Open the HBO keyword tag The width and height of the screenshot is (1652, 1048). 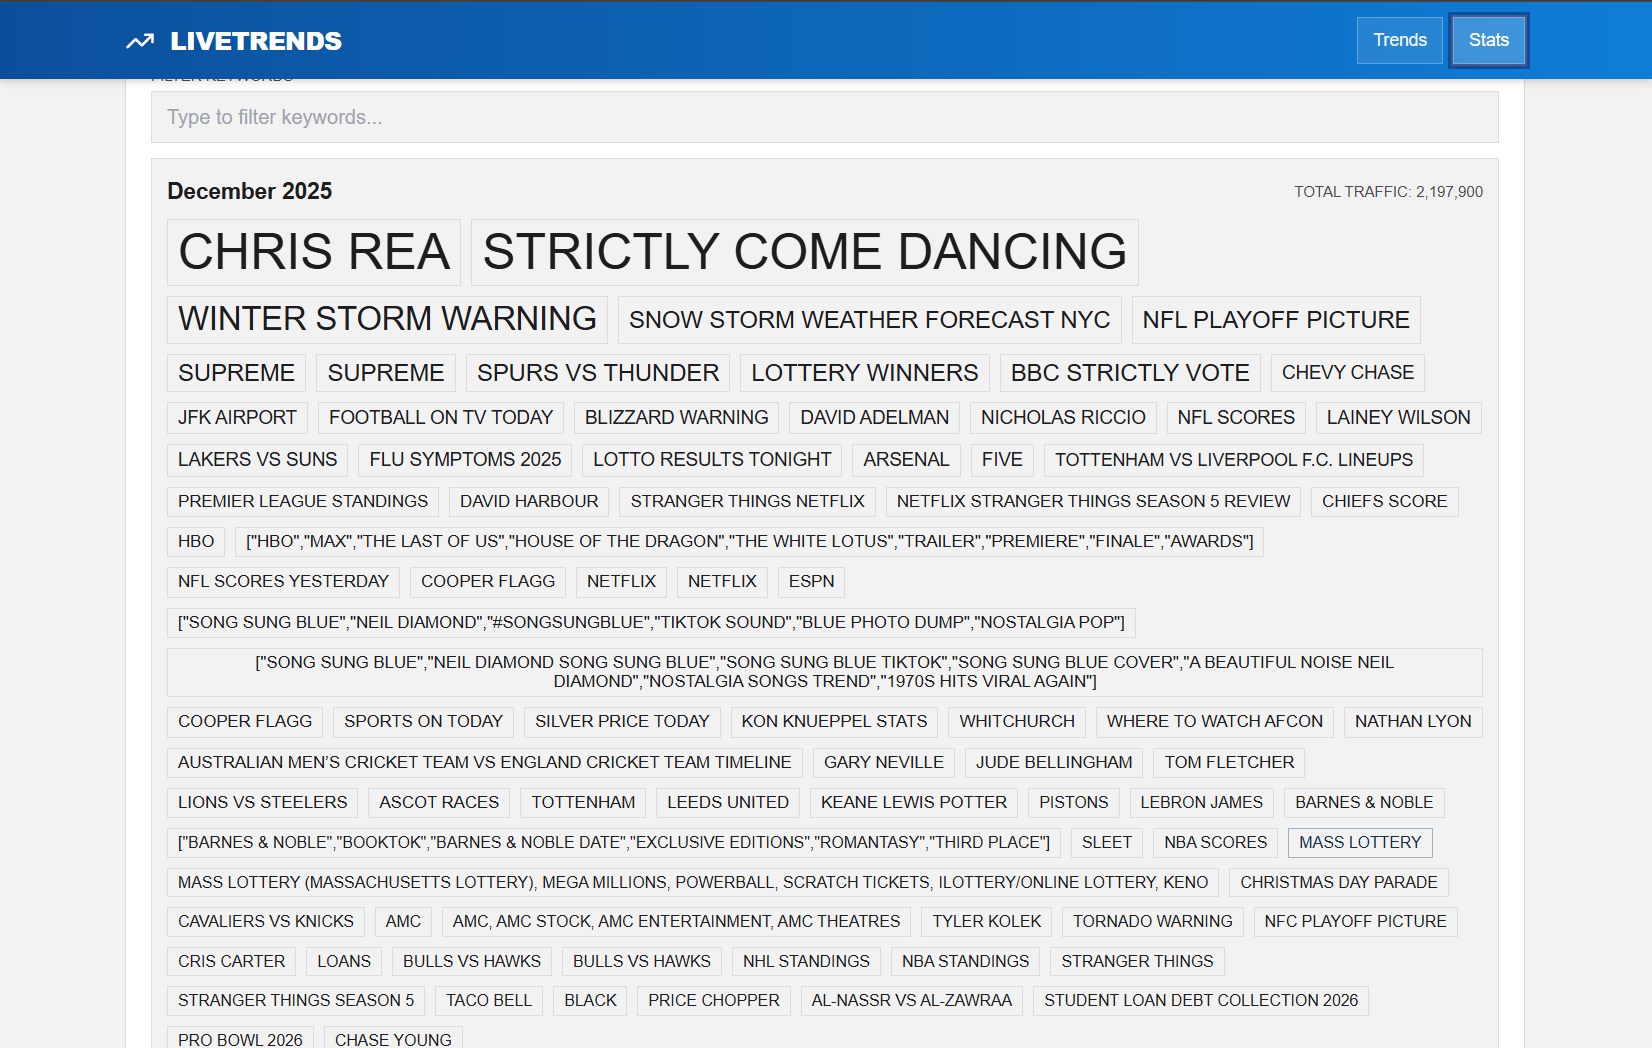point(196,542)
